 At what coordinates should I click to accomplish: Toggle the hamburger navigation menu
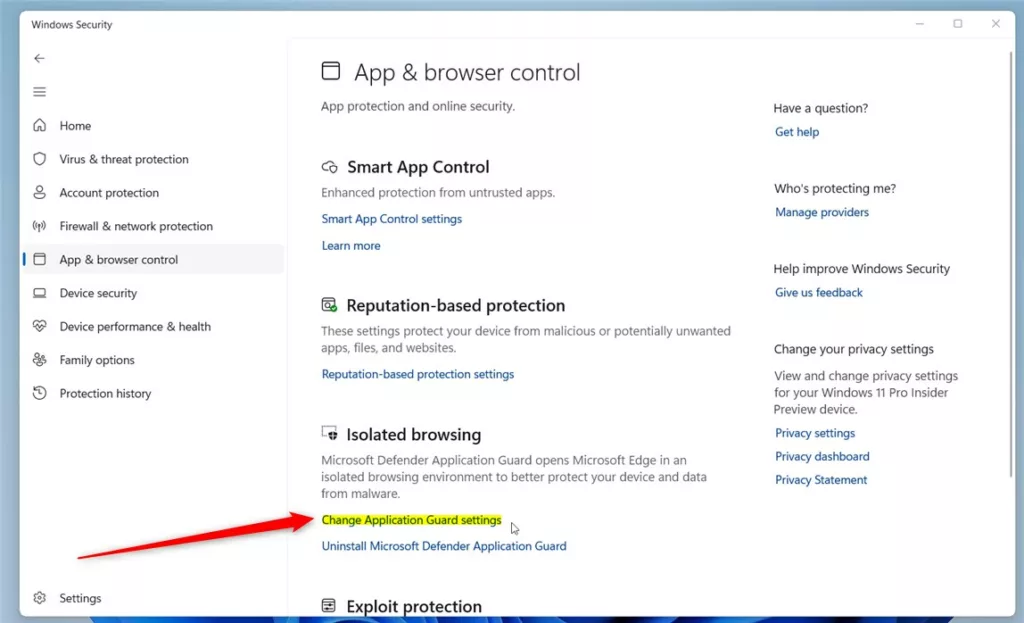tap(39, 92)
